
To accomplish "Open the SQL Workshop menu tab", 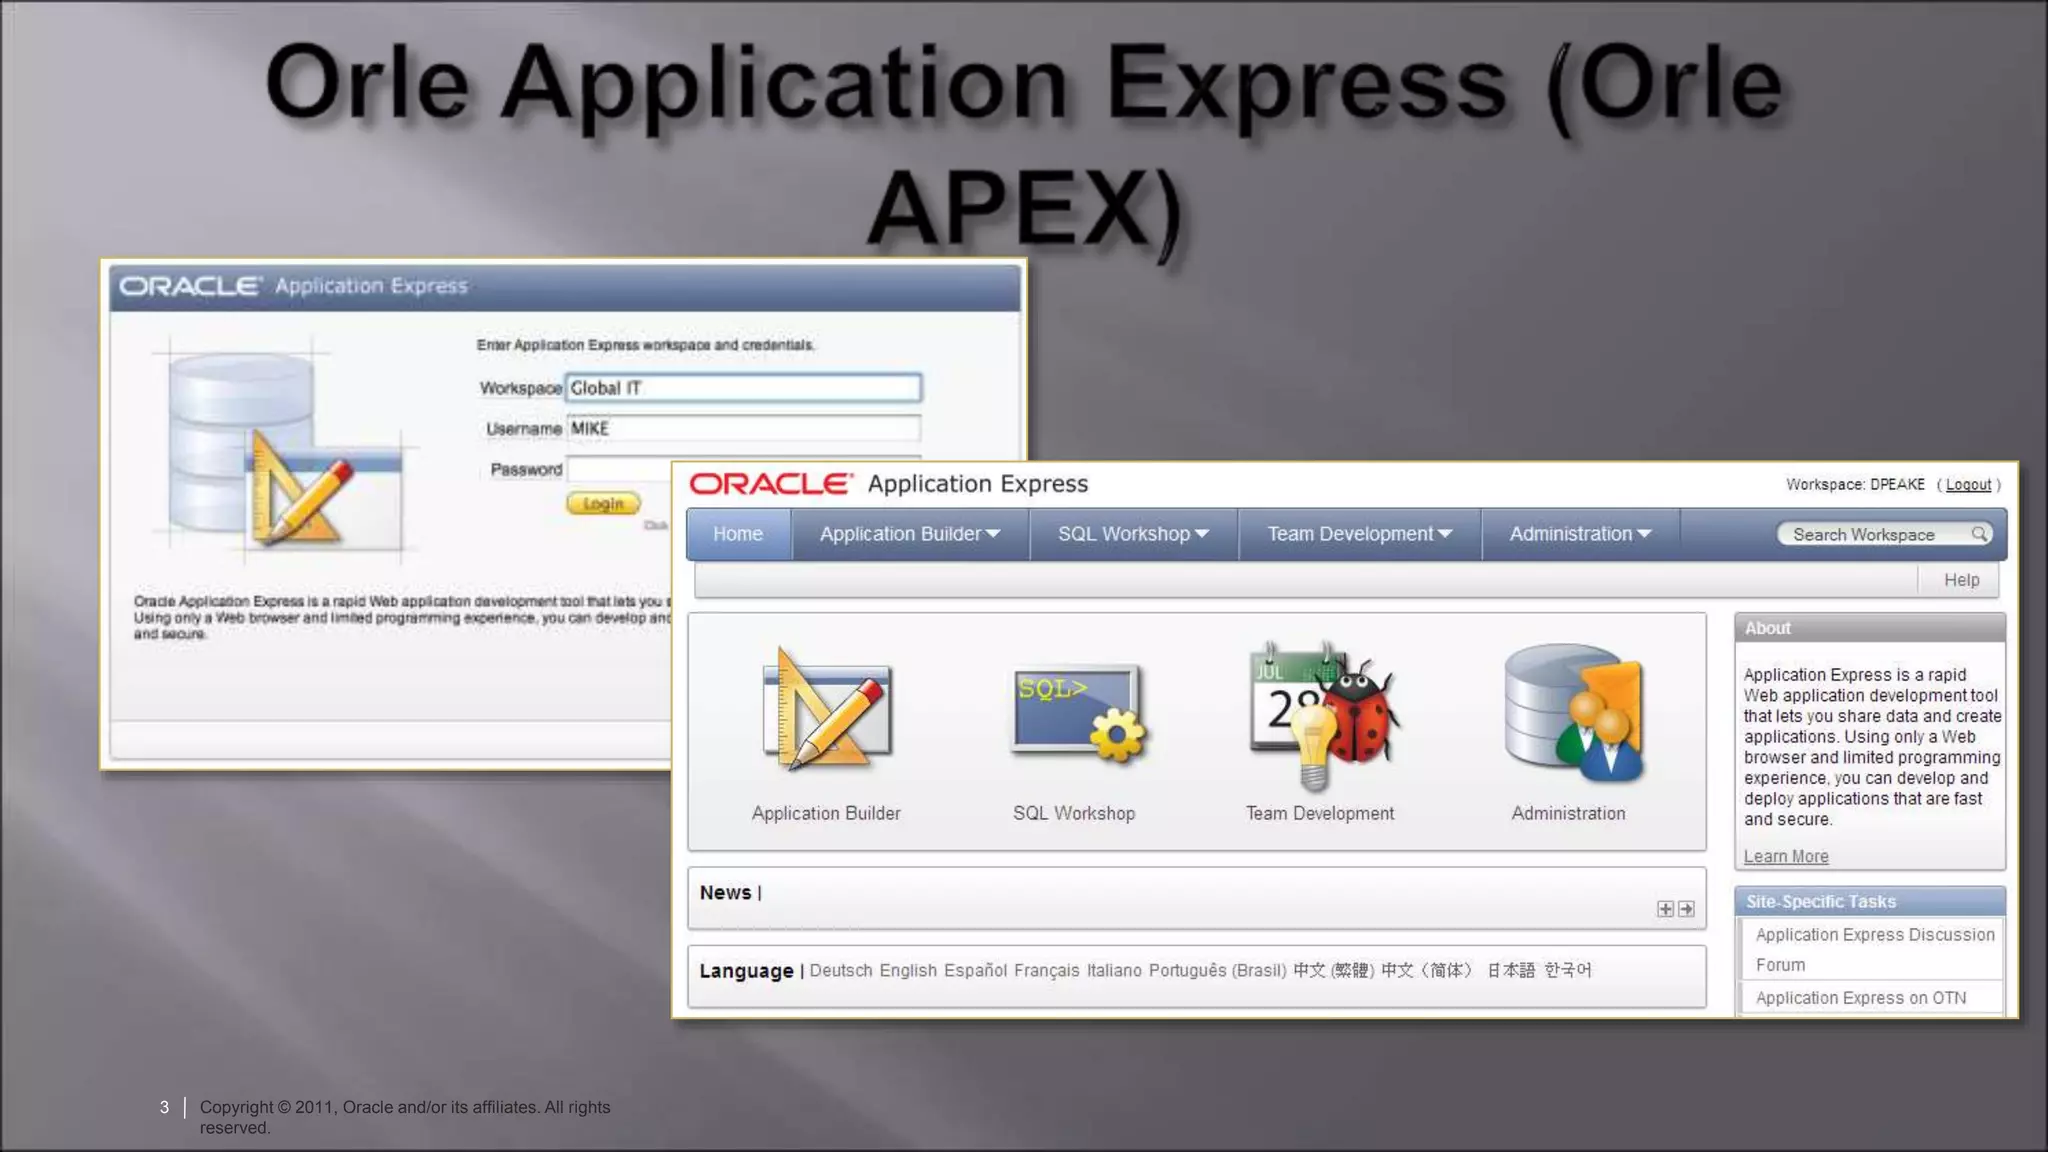I will 1134,534.
